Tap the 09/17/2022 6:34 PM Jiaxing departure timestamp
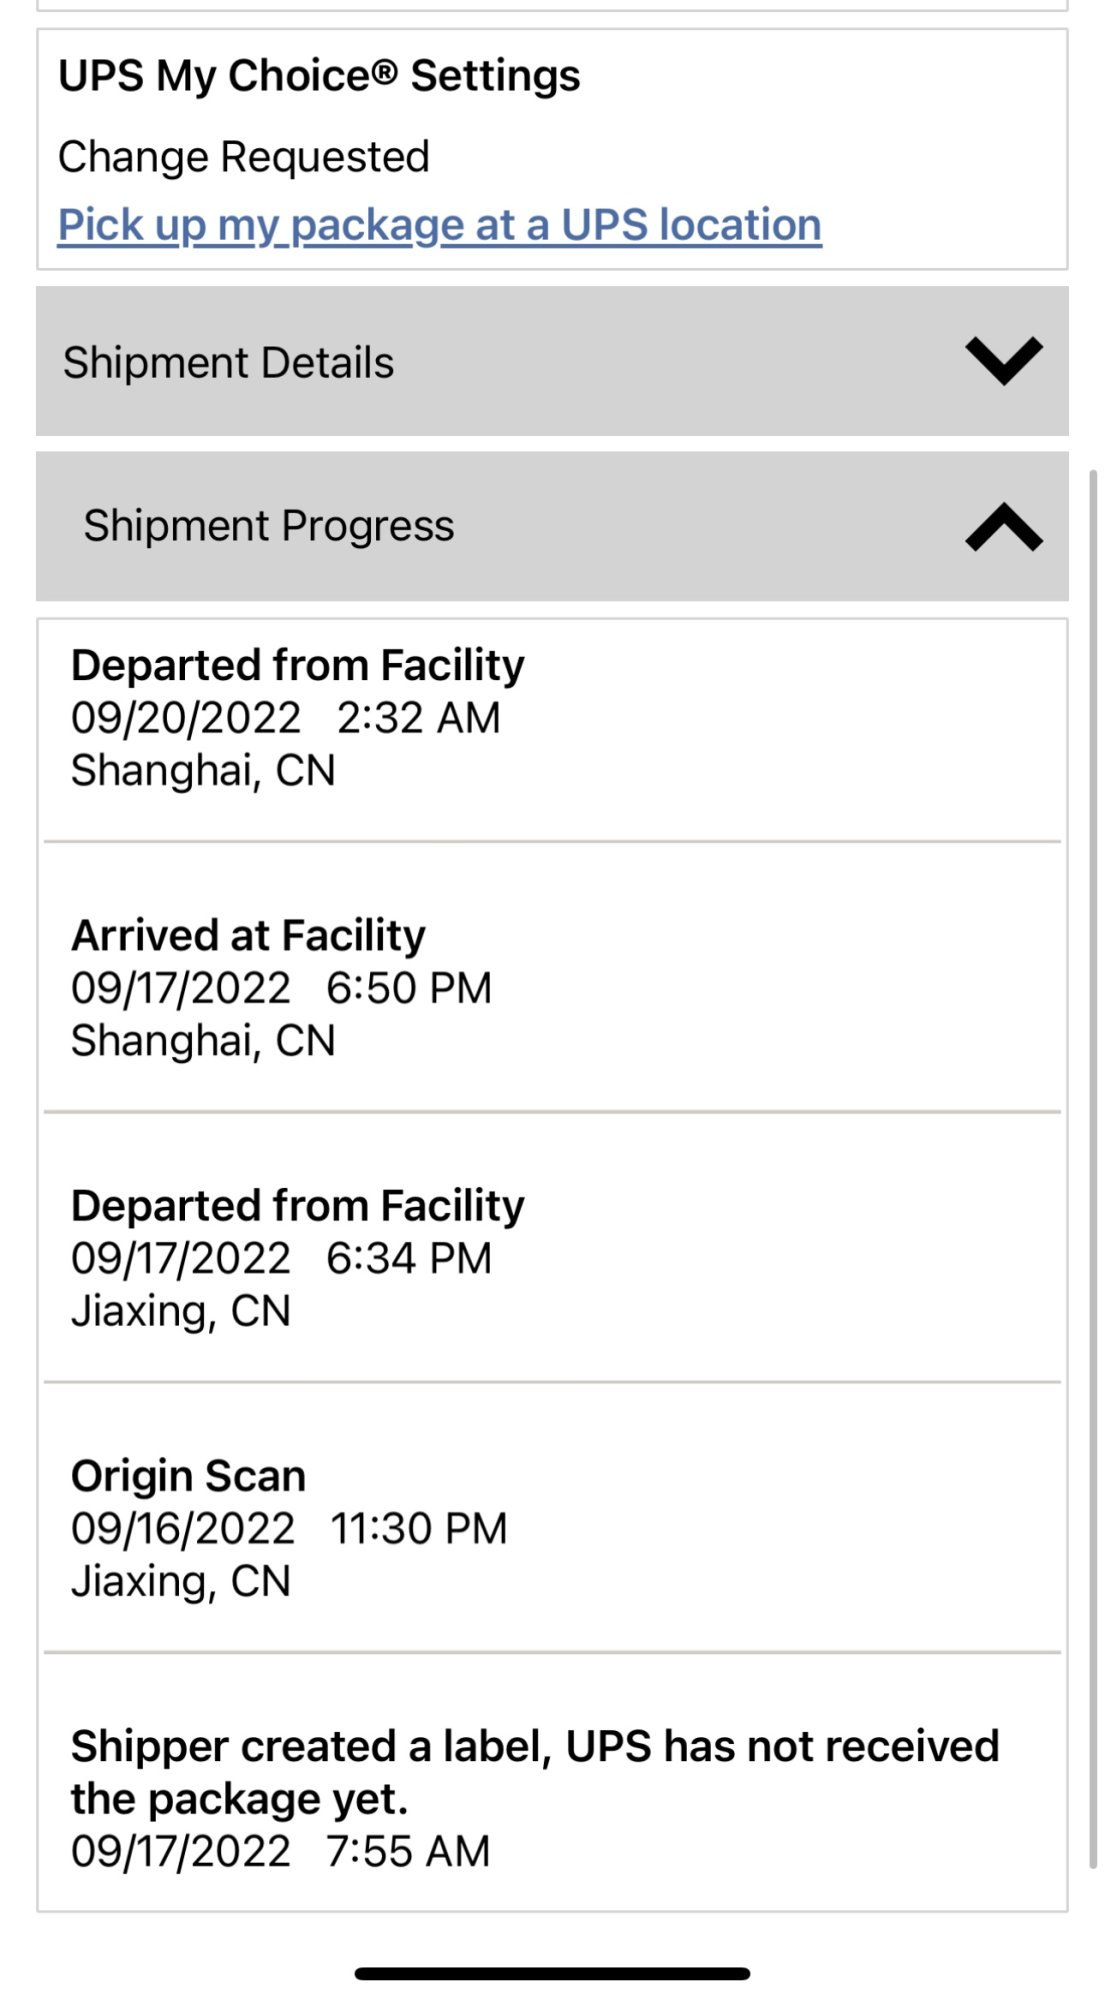 point(281,1258)
